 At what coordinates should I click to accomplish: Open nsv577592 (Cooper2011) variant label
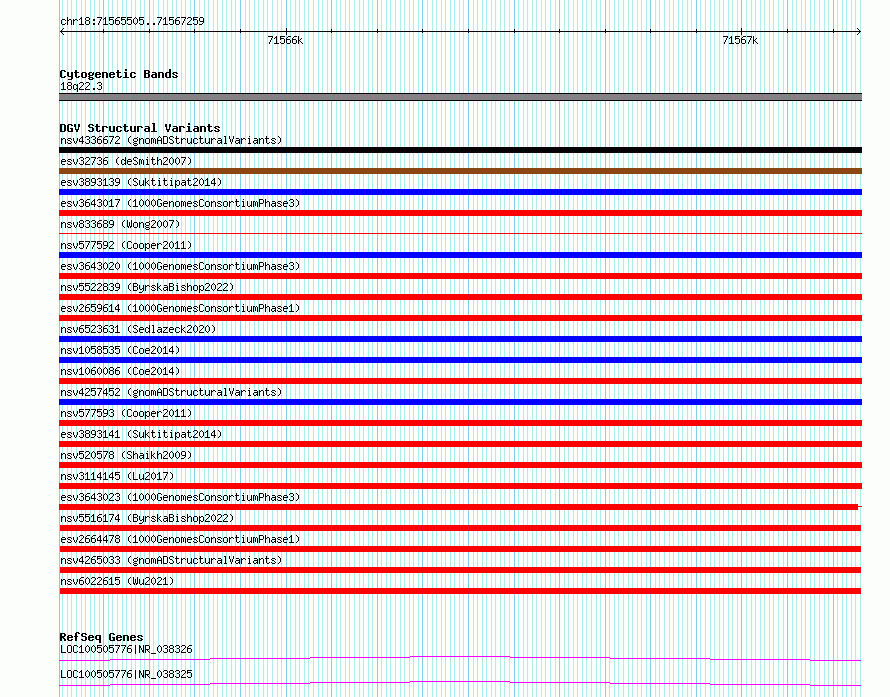pyautogui.click(x=126, y=245)
